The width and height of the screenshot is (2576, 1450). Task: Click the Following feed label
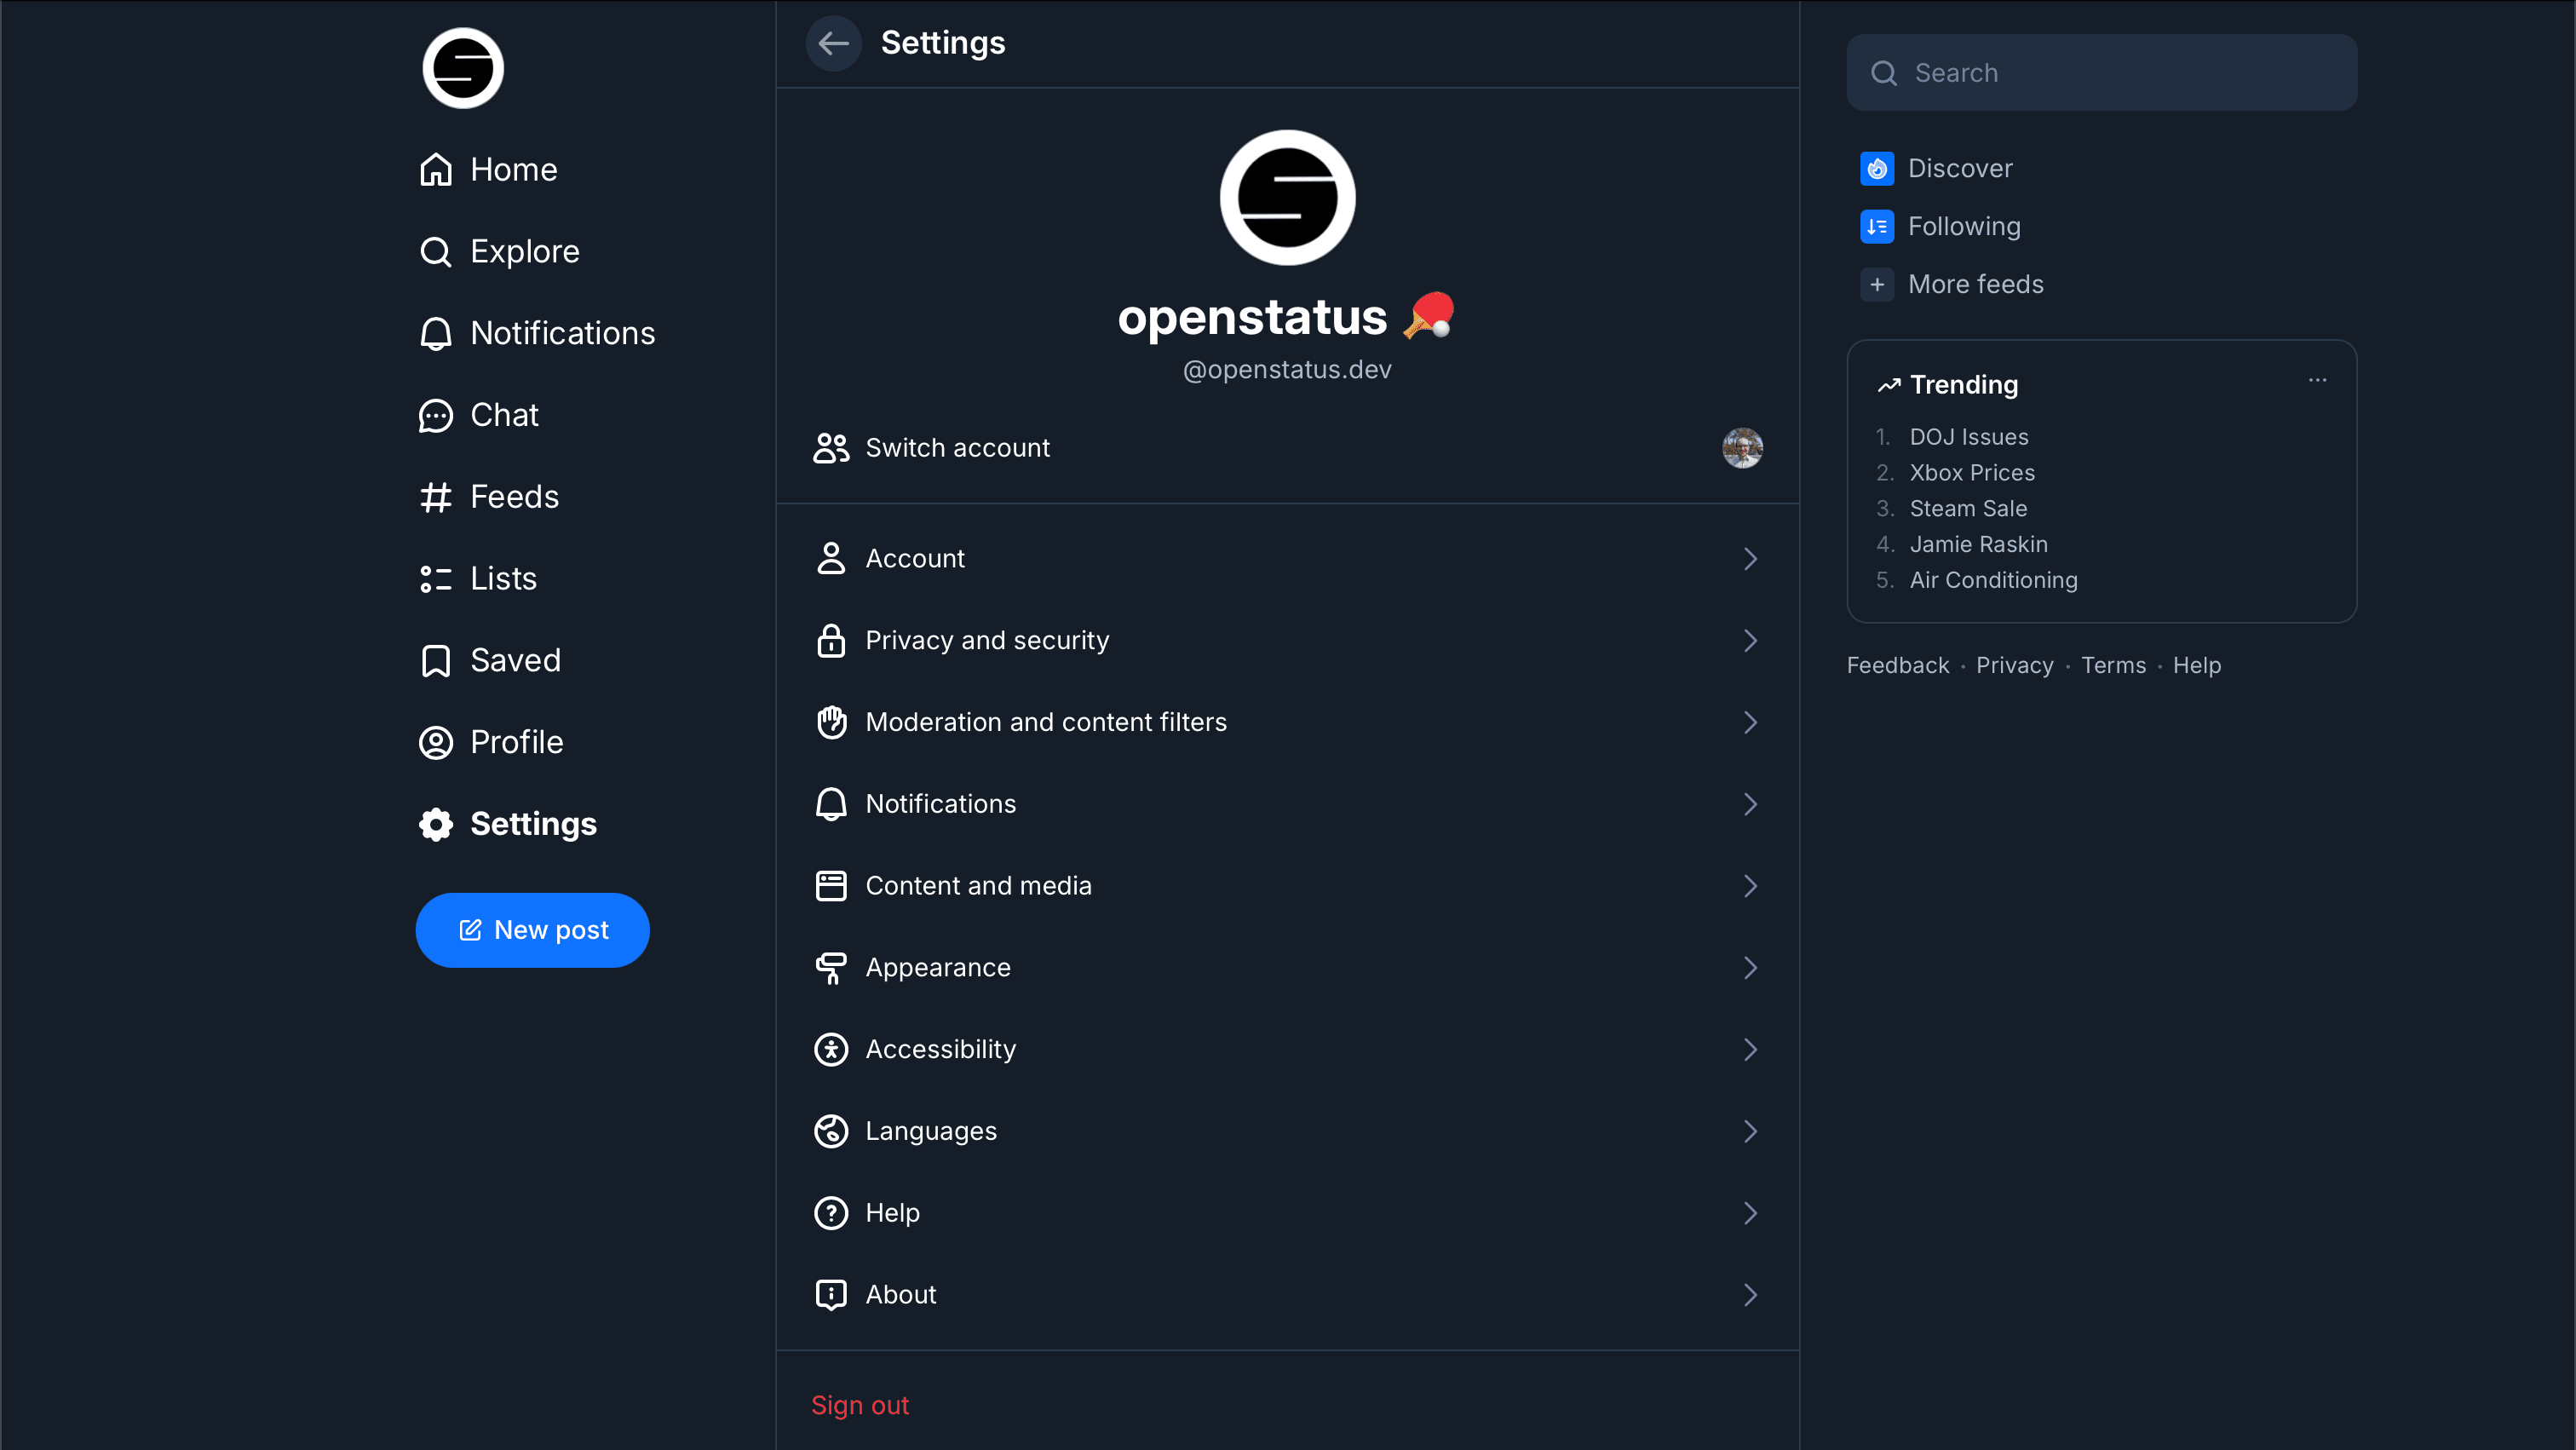click(x=1964, y=227)
